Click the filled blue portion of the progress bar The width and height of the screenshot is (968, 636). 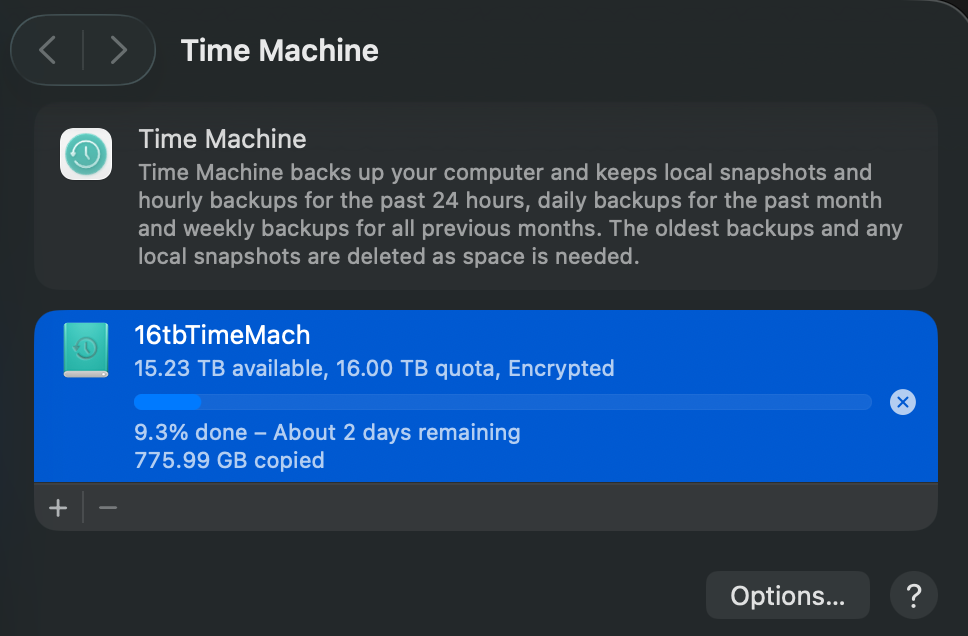click(168, 402)
